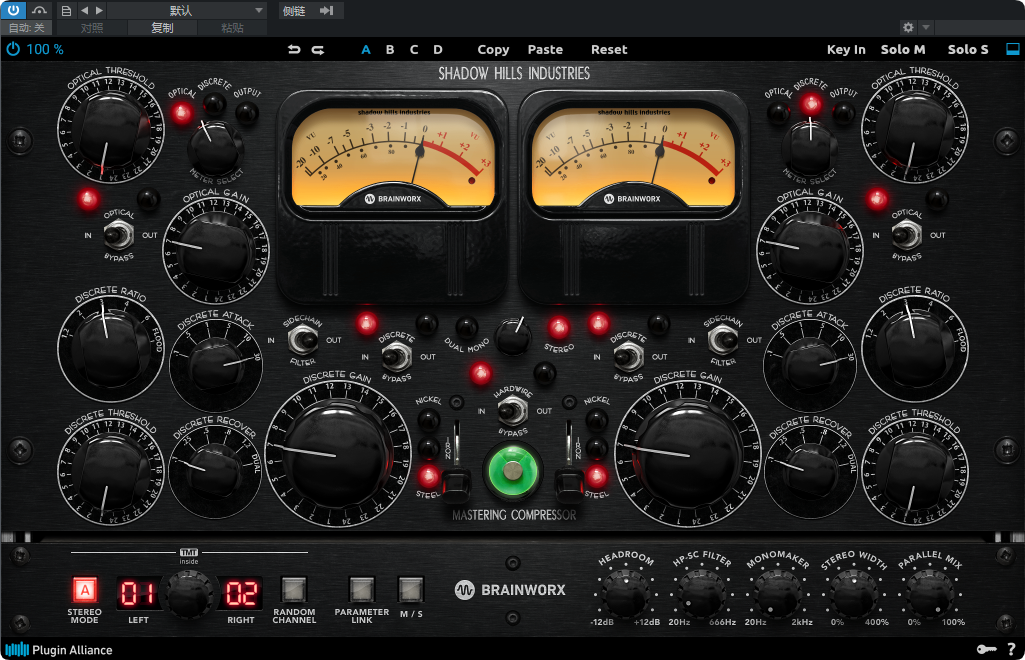The image size is (1025, 660).
Task: Click the Parallel Mix knob
Action: pyautogui.click(x=929, y=593)
